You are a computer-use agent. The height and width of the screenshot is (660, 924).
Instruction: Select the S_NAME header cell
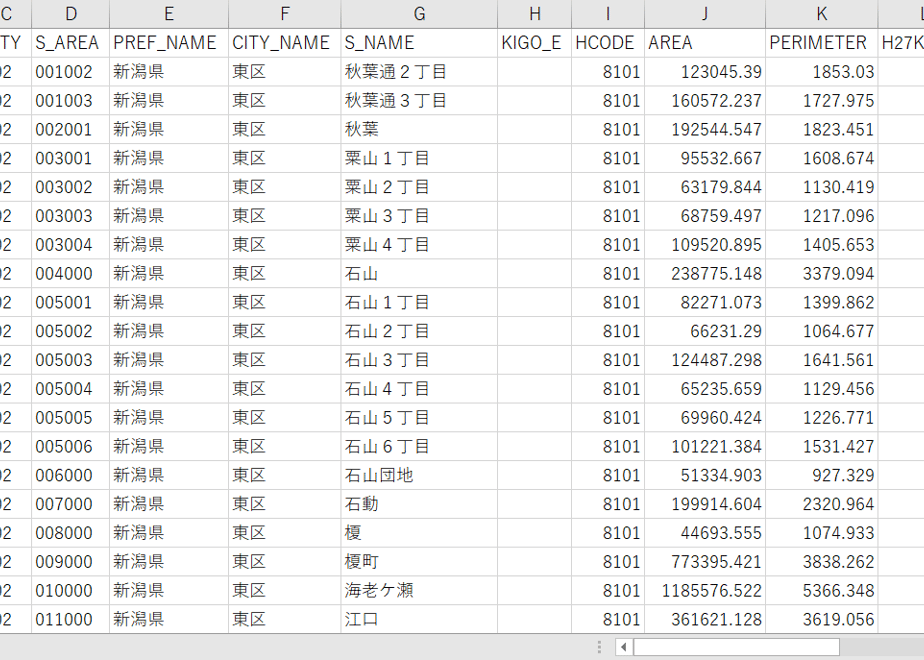(419, 43)
